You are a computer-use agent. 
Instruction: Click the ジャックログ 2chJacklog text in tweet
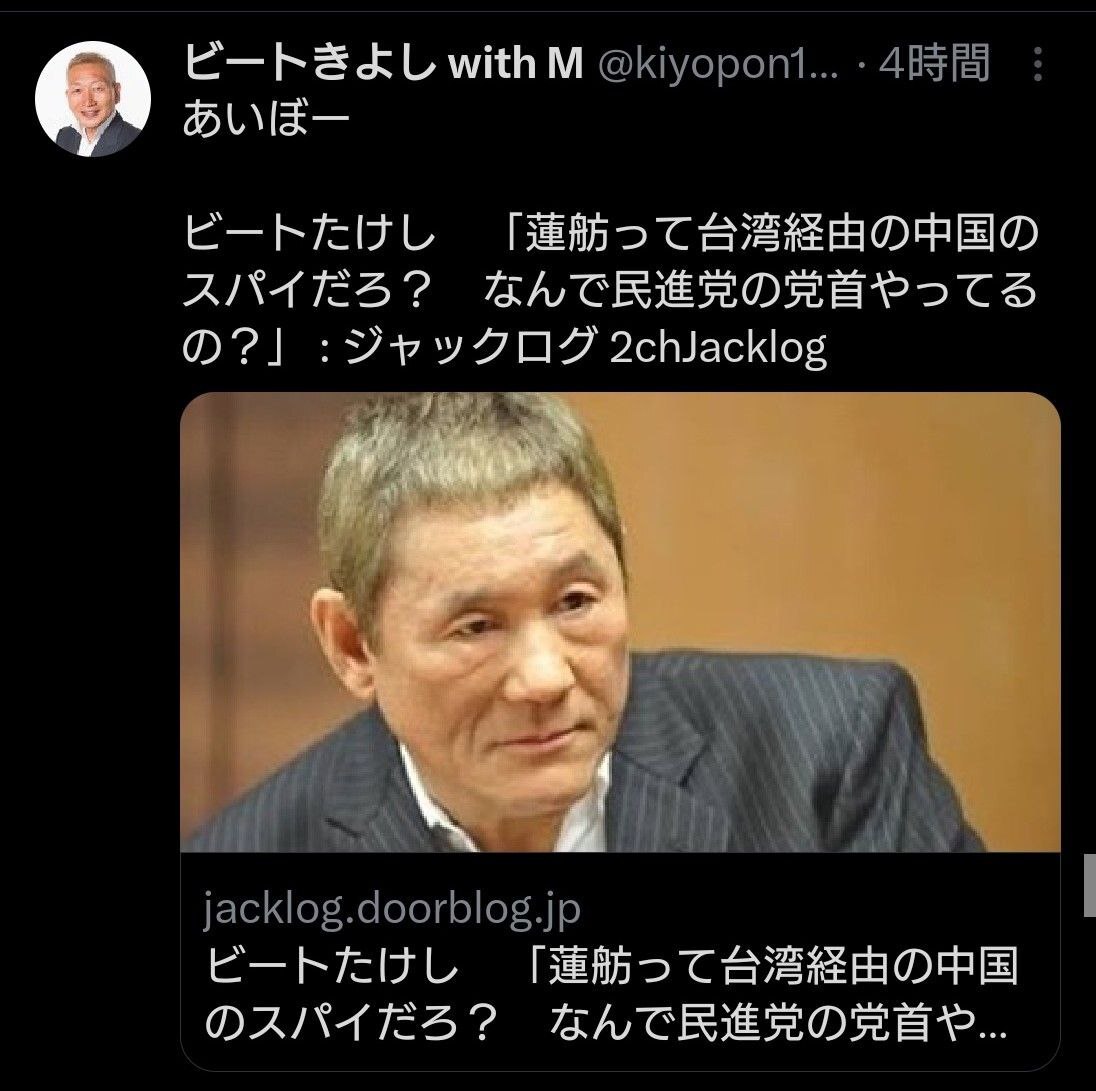click(x=586, y=347)
